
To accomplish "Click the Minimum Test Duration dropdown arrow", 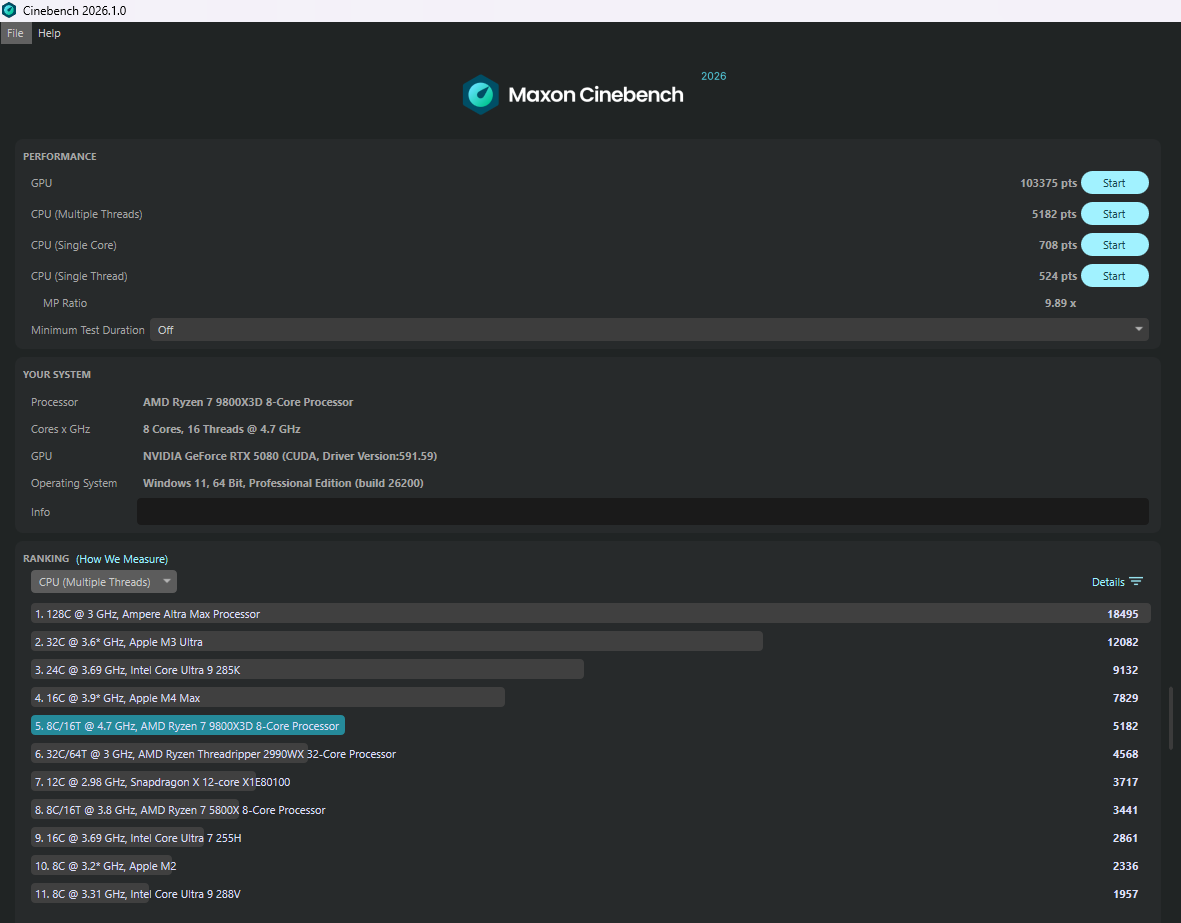I will point(1138,329).
